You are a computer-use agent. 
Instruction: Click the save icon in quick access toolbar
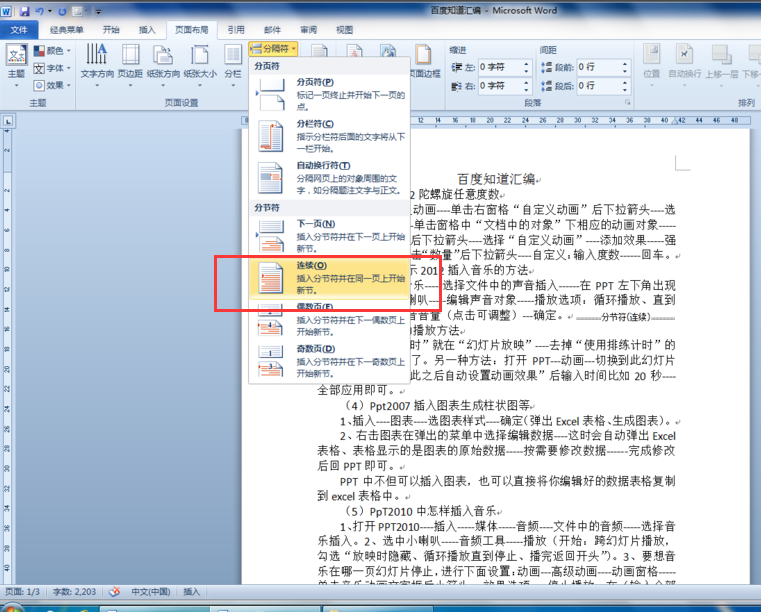pos(24,11)
